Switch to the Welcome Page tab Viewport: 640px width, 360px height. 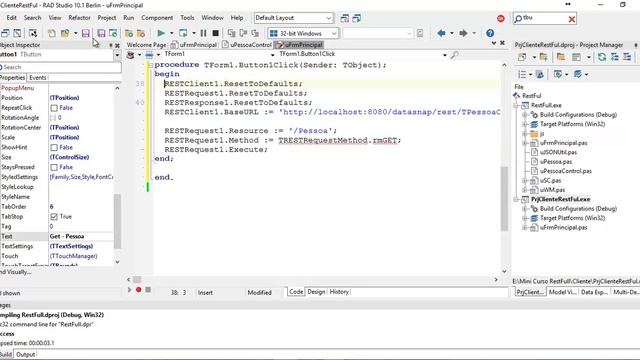(147, 45)
